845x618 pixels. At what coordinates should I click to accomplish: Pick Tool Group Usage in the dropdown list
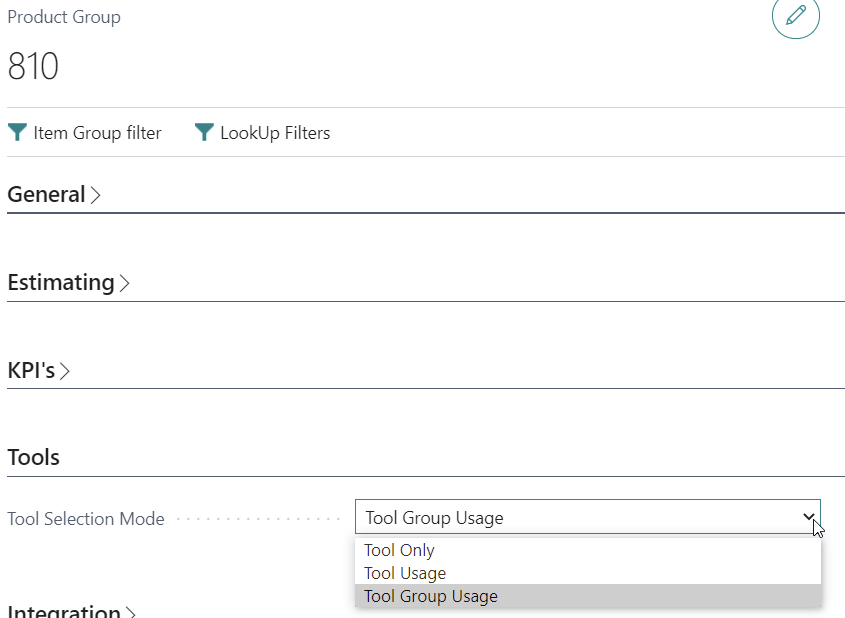tap(431, 596)
